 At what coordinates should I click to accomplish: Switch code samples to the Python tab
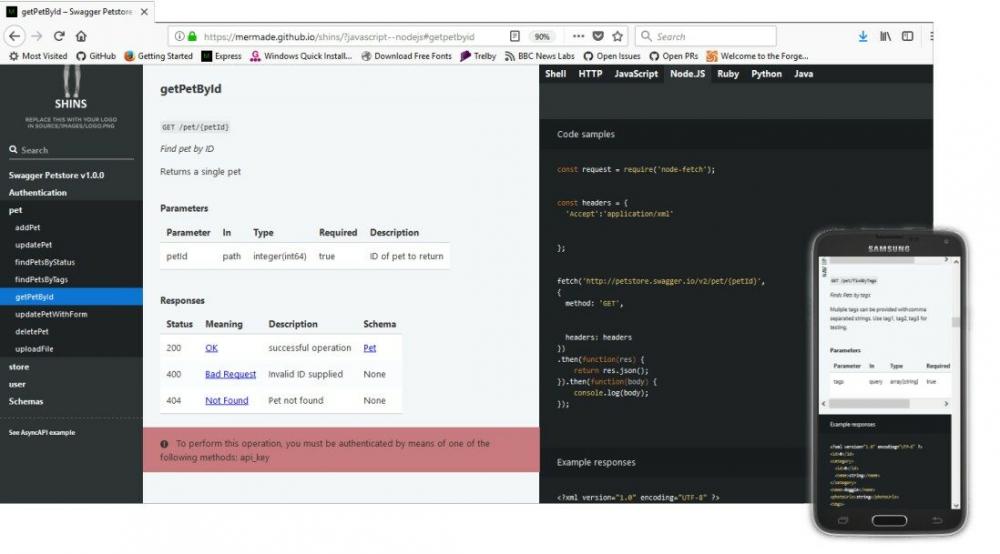click(x=766, y=74)
